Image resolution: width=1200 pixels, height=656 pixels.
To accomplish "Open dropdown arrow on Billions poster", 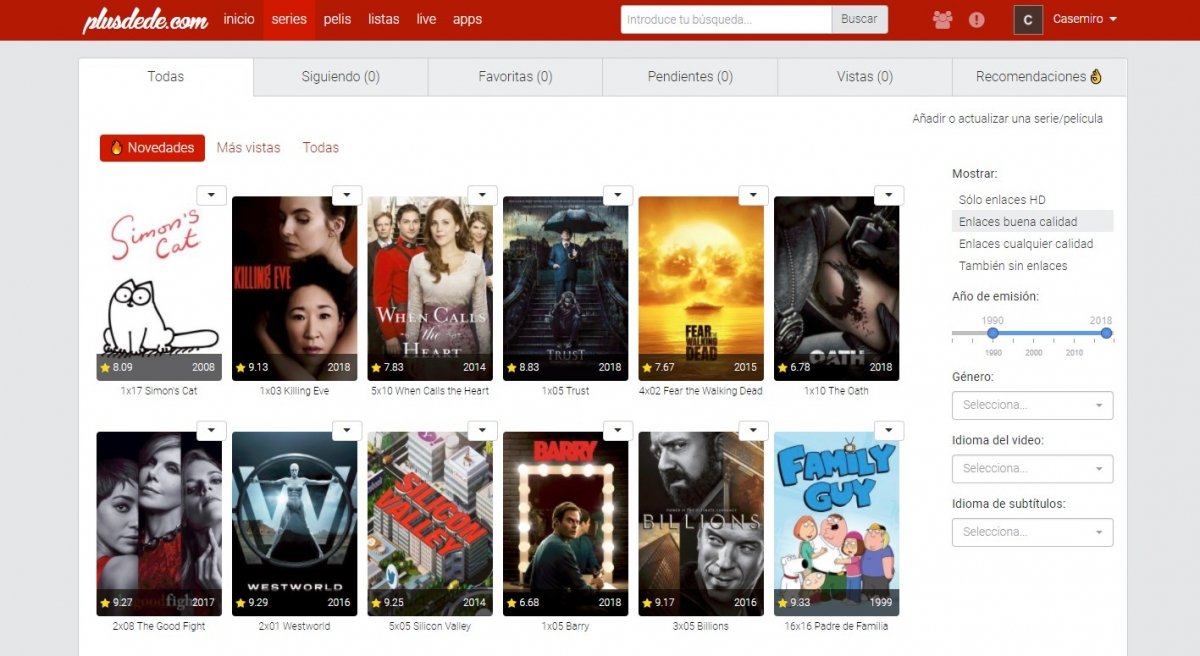I will tap(753, 431).
